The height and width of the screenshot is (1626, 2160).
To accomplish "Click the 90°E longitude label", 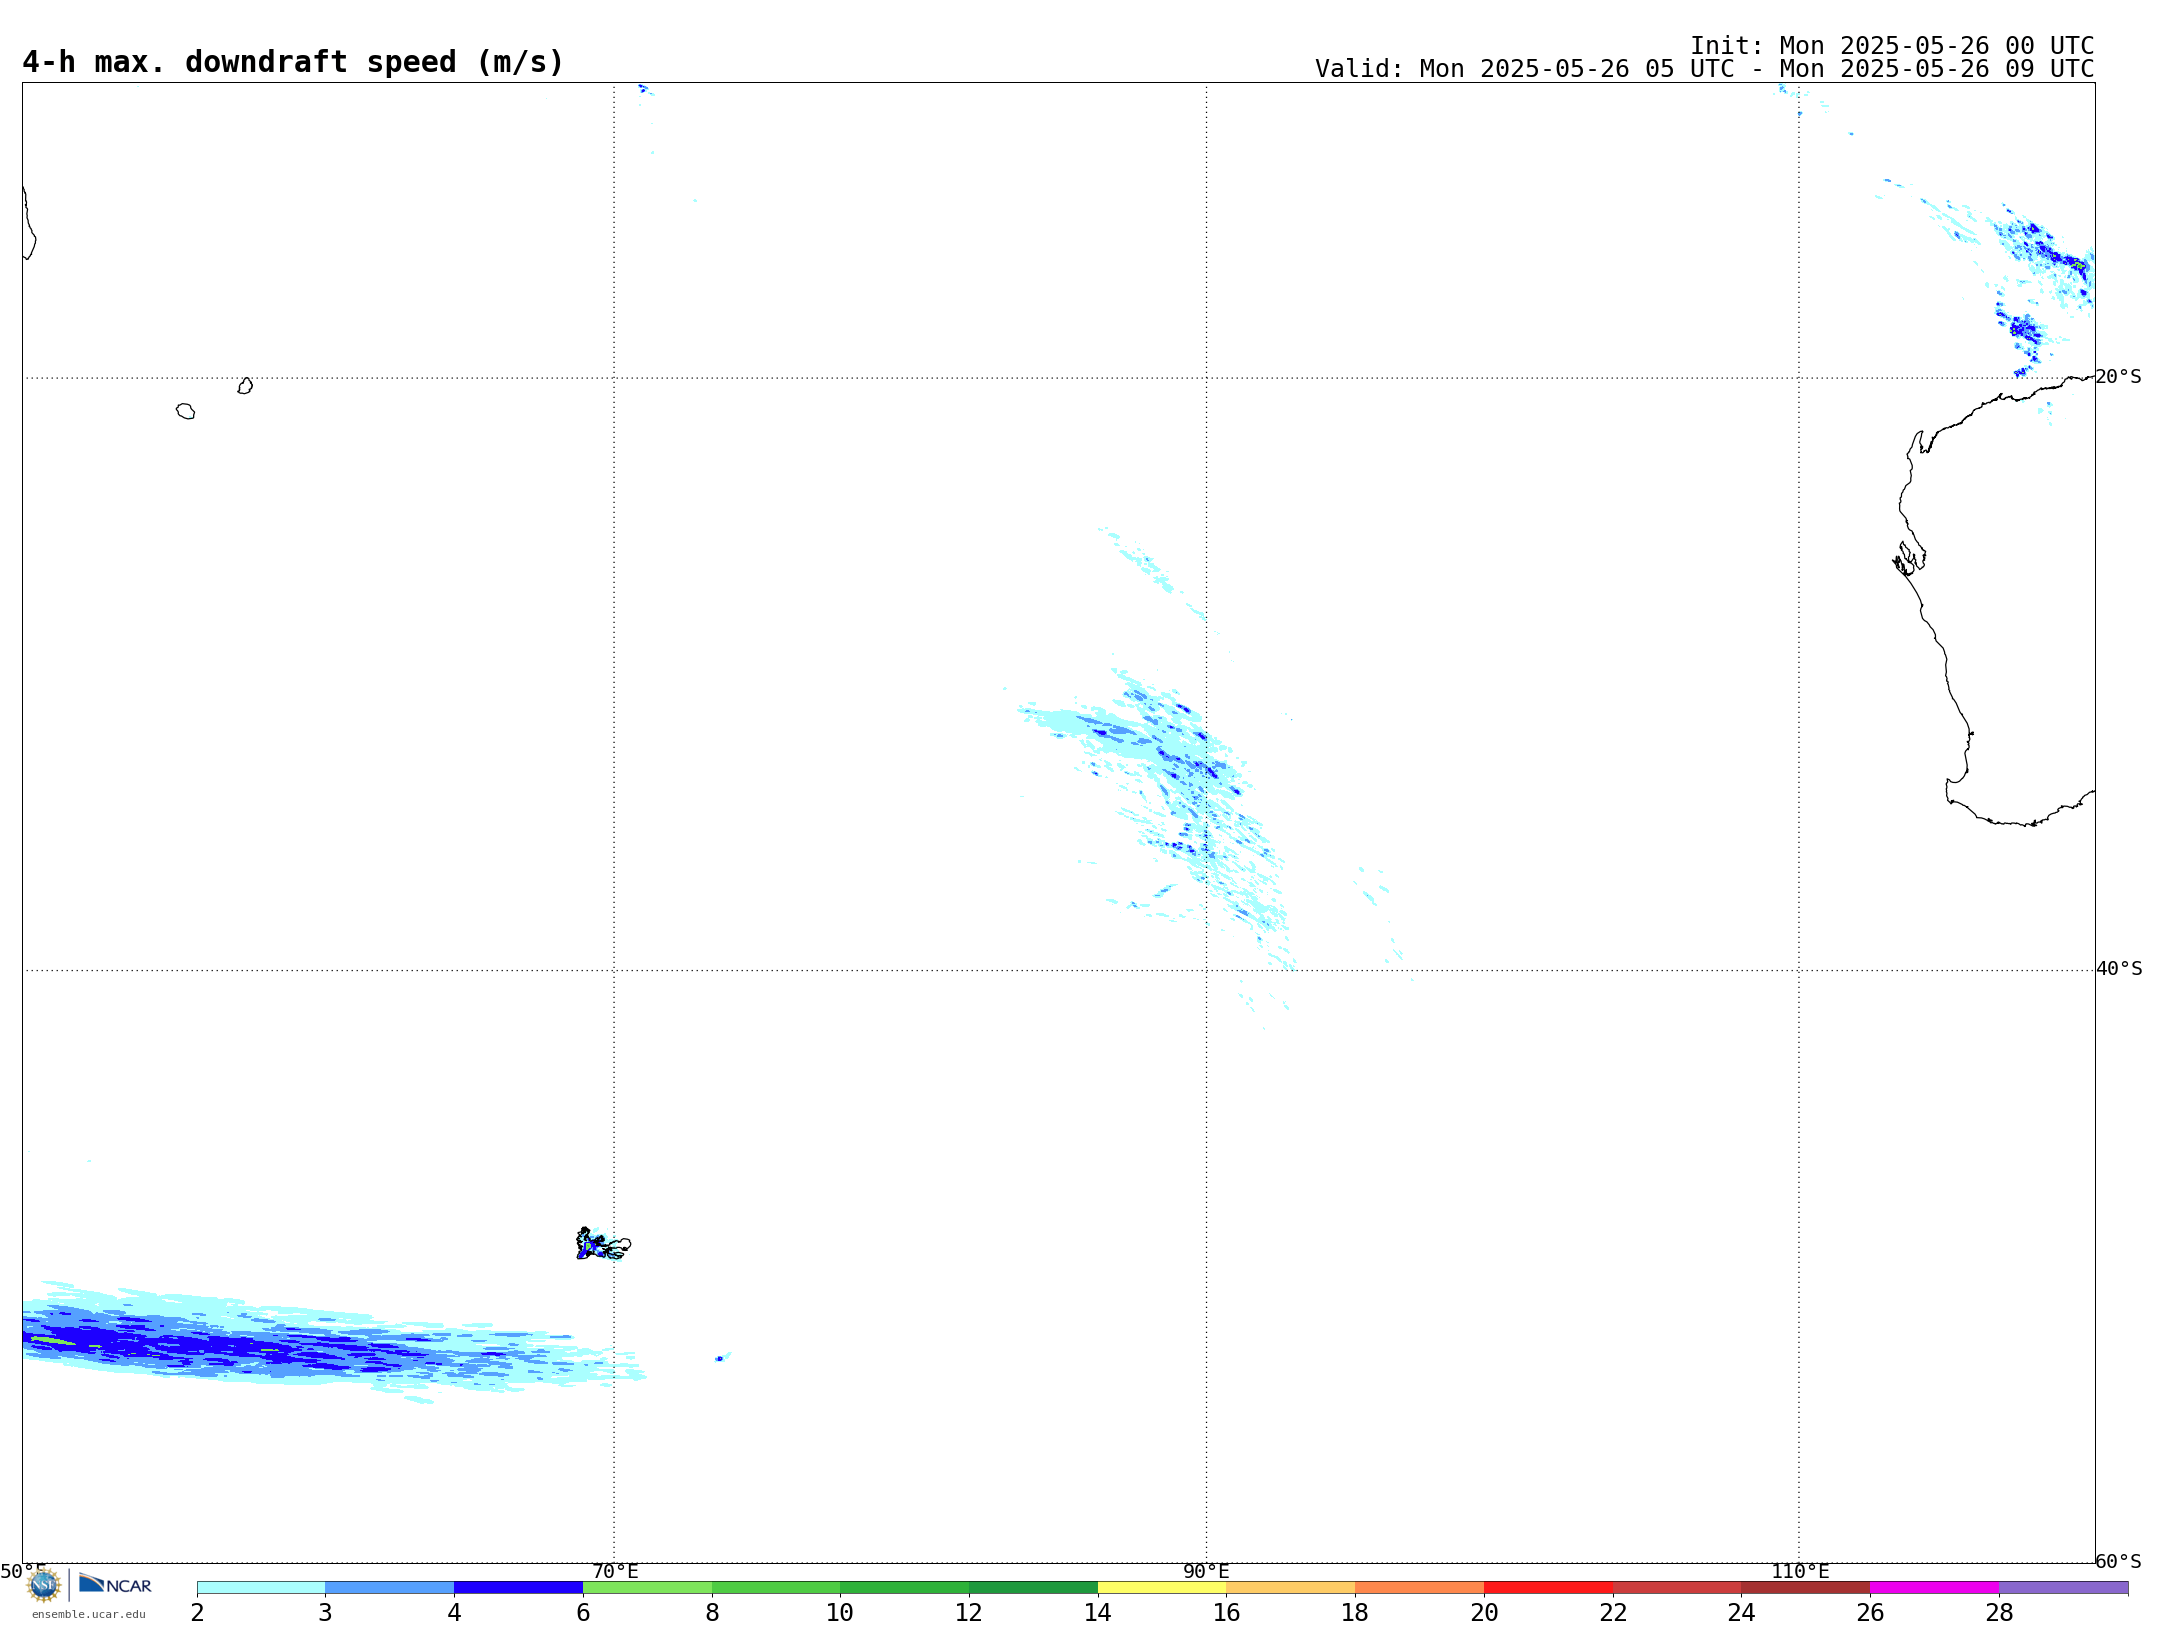I will coord(1206,1571).
